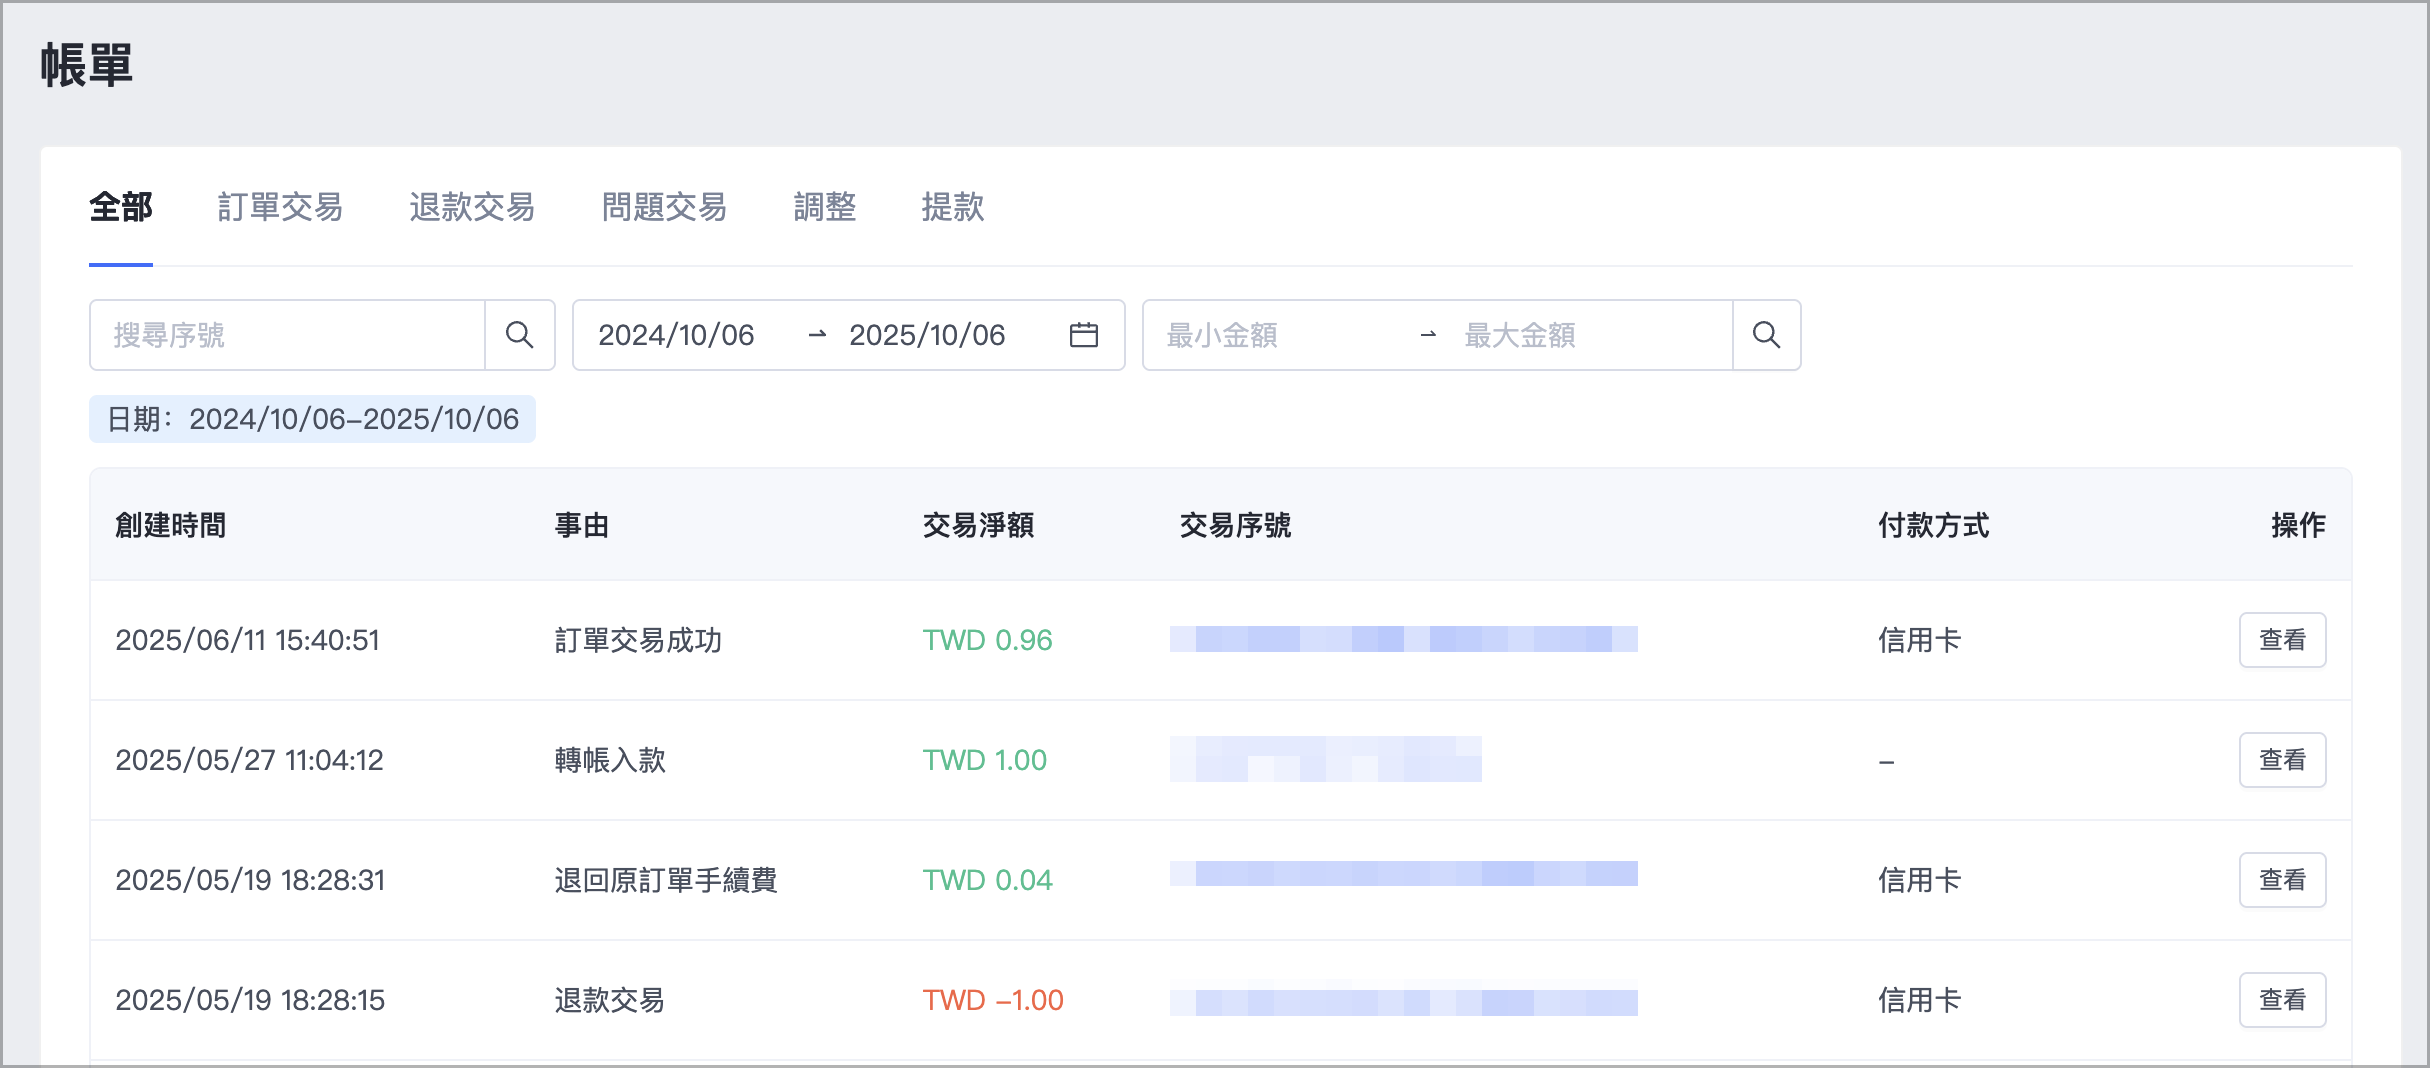Click the blurred serial in 轉帳入款 row
This screenshot has height=1068, width=2430.
[x=1326, y=759]
